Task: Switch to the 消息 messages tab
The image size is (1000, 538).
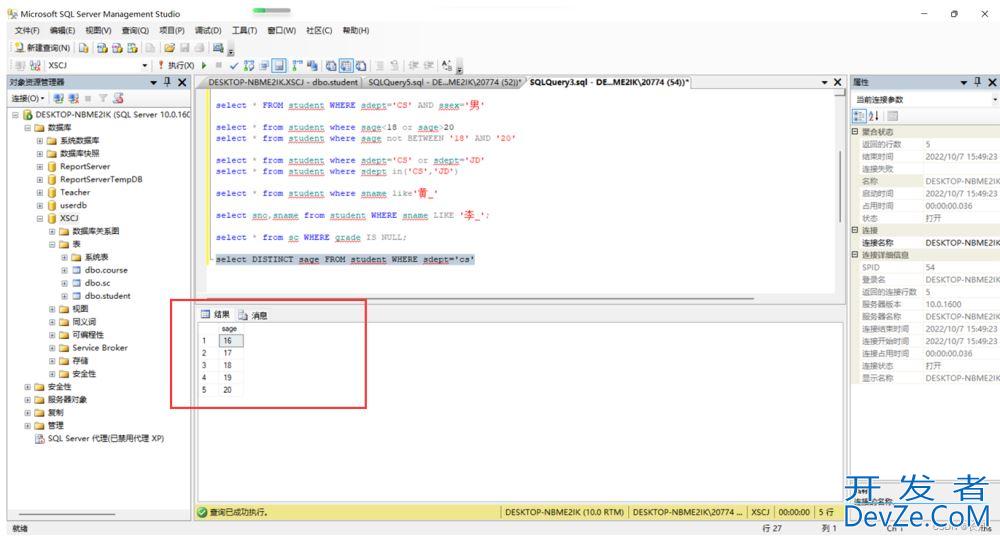Action: (253, 315)
